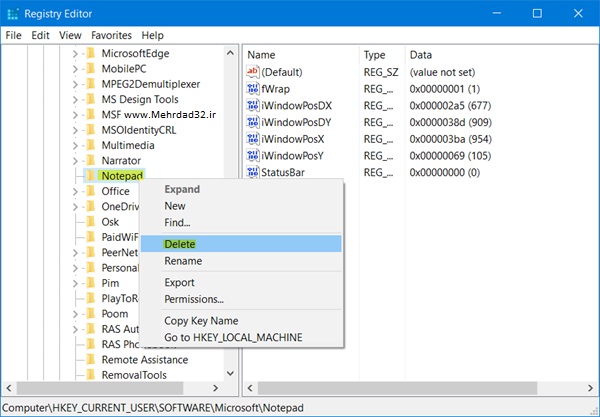Choose Find... in the context menu
600x417 pixels.
241,223
